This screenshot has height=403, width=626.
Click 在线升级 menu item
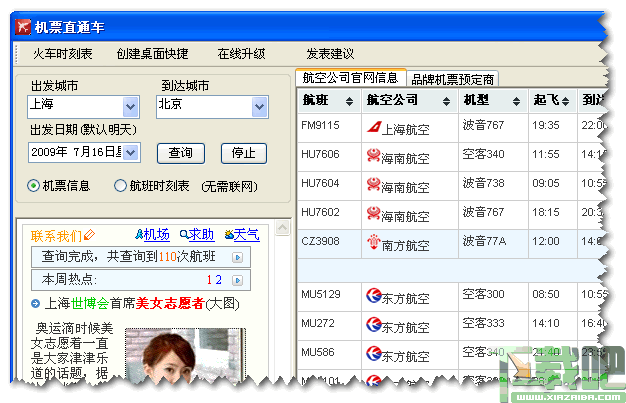point(241,54)
